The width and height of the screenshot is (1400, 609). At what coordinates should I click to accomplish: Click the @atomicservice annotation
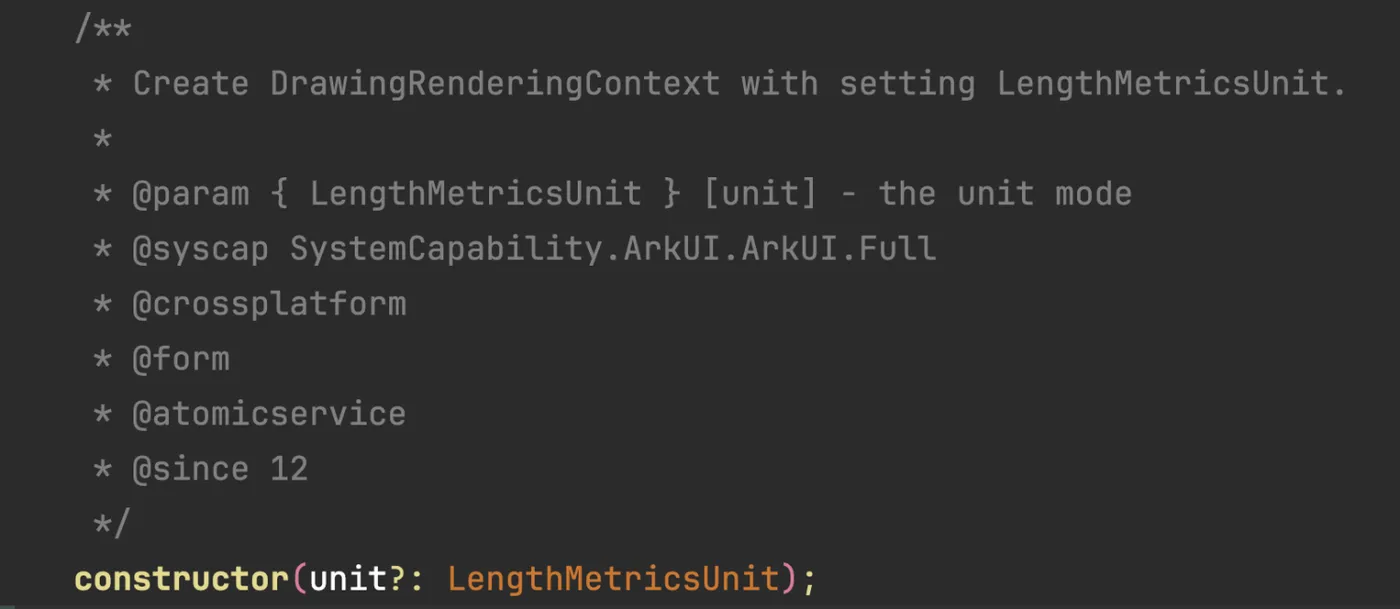(x=269, y=414)
